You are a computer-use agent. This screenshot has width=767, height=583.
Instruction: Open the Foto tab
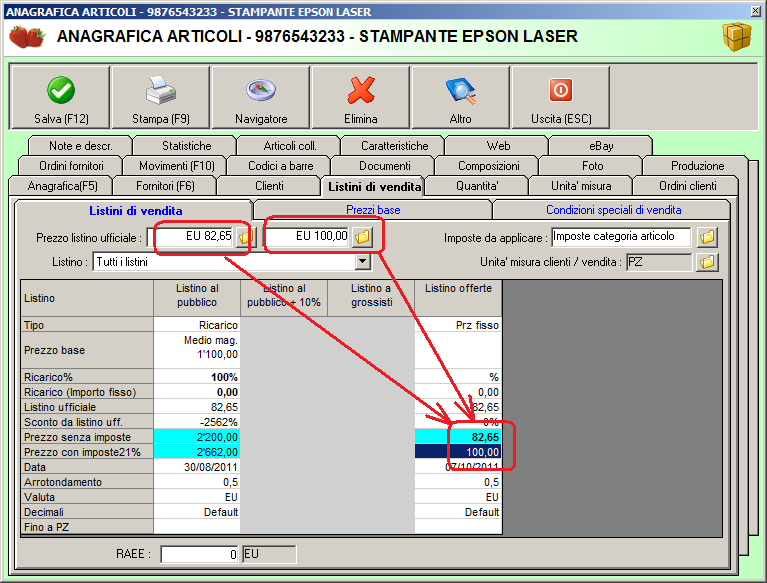(592, 166)
